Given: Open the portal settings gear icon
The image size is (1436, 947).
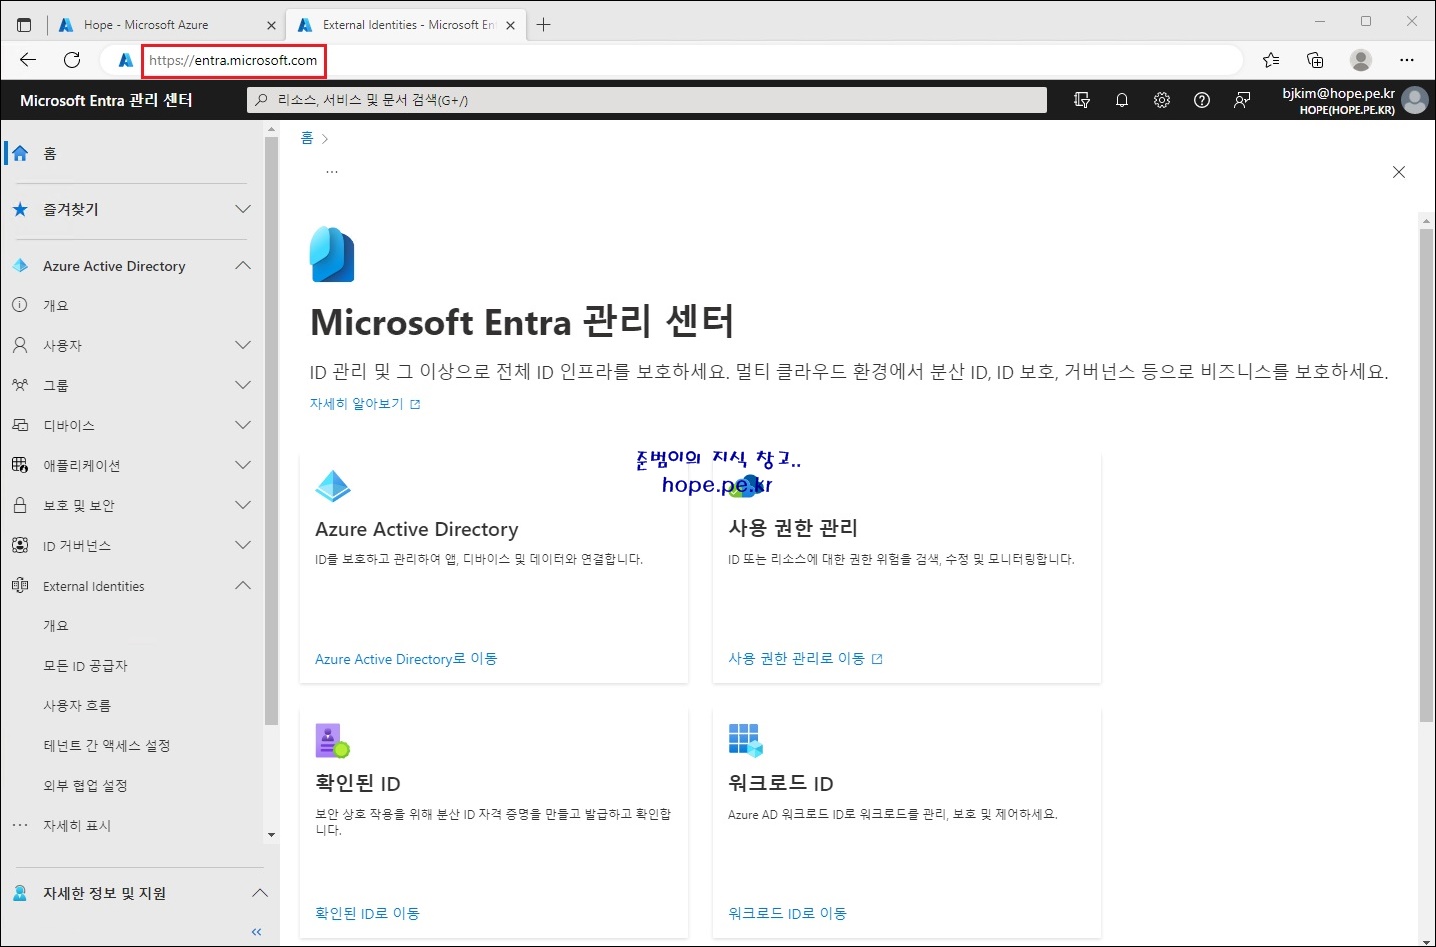Looking at the screenshot, I should tap(1162, 100).
